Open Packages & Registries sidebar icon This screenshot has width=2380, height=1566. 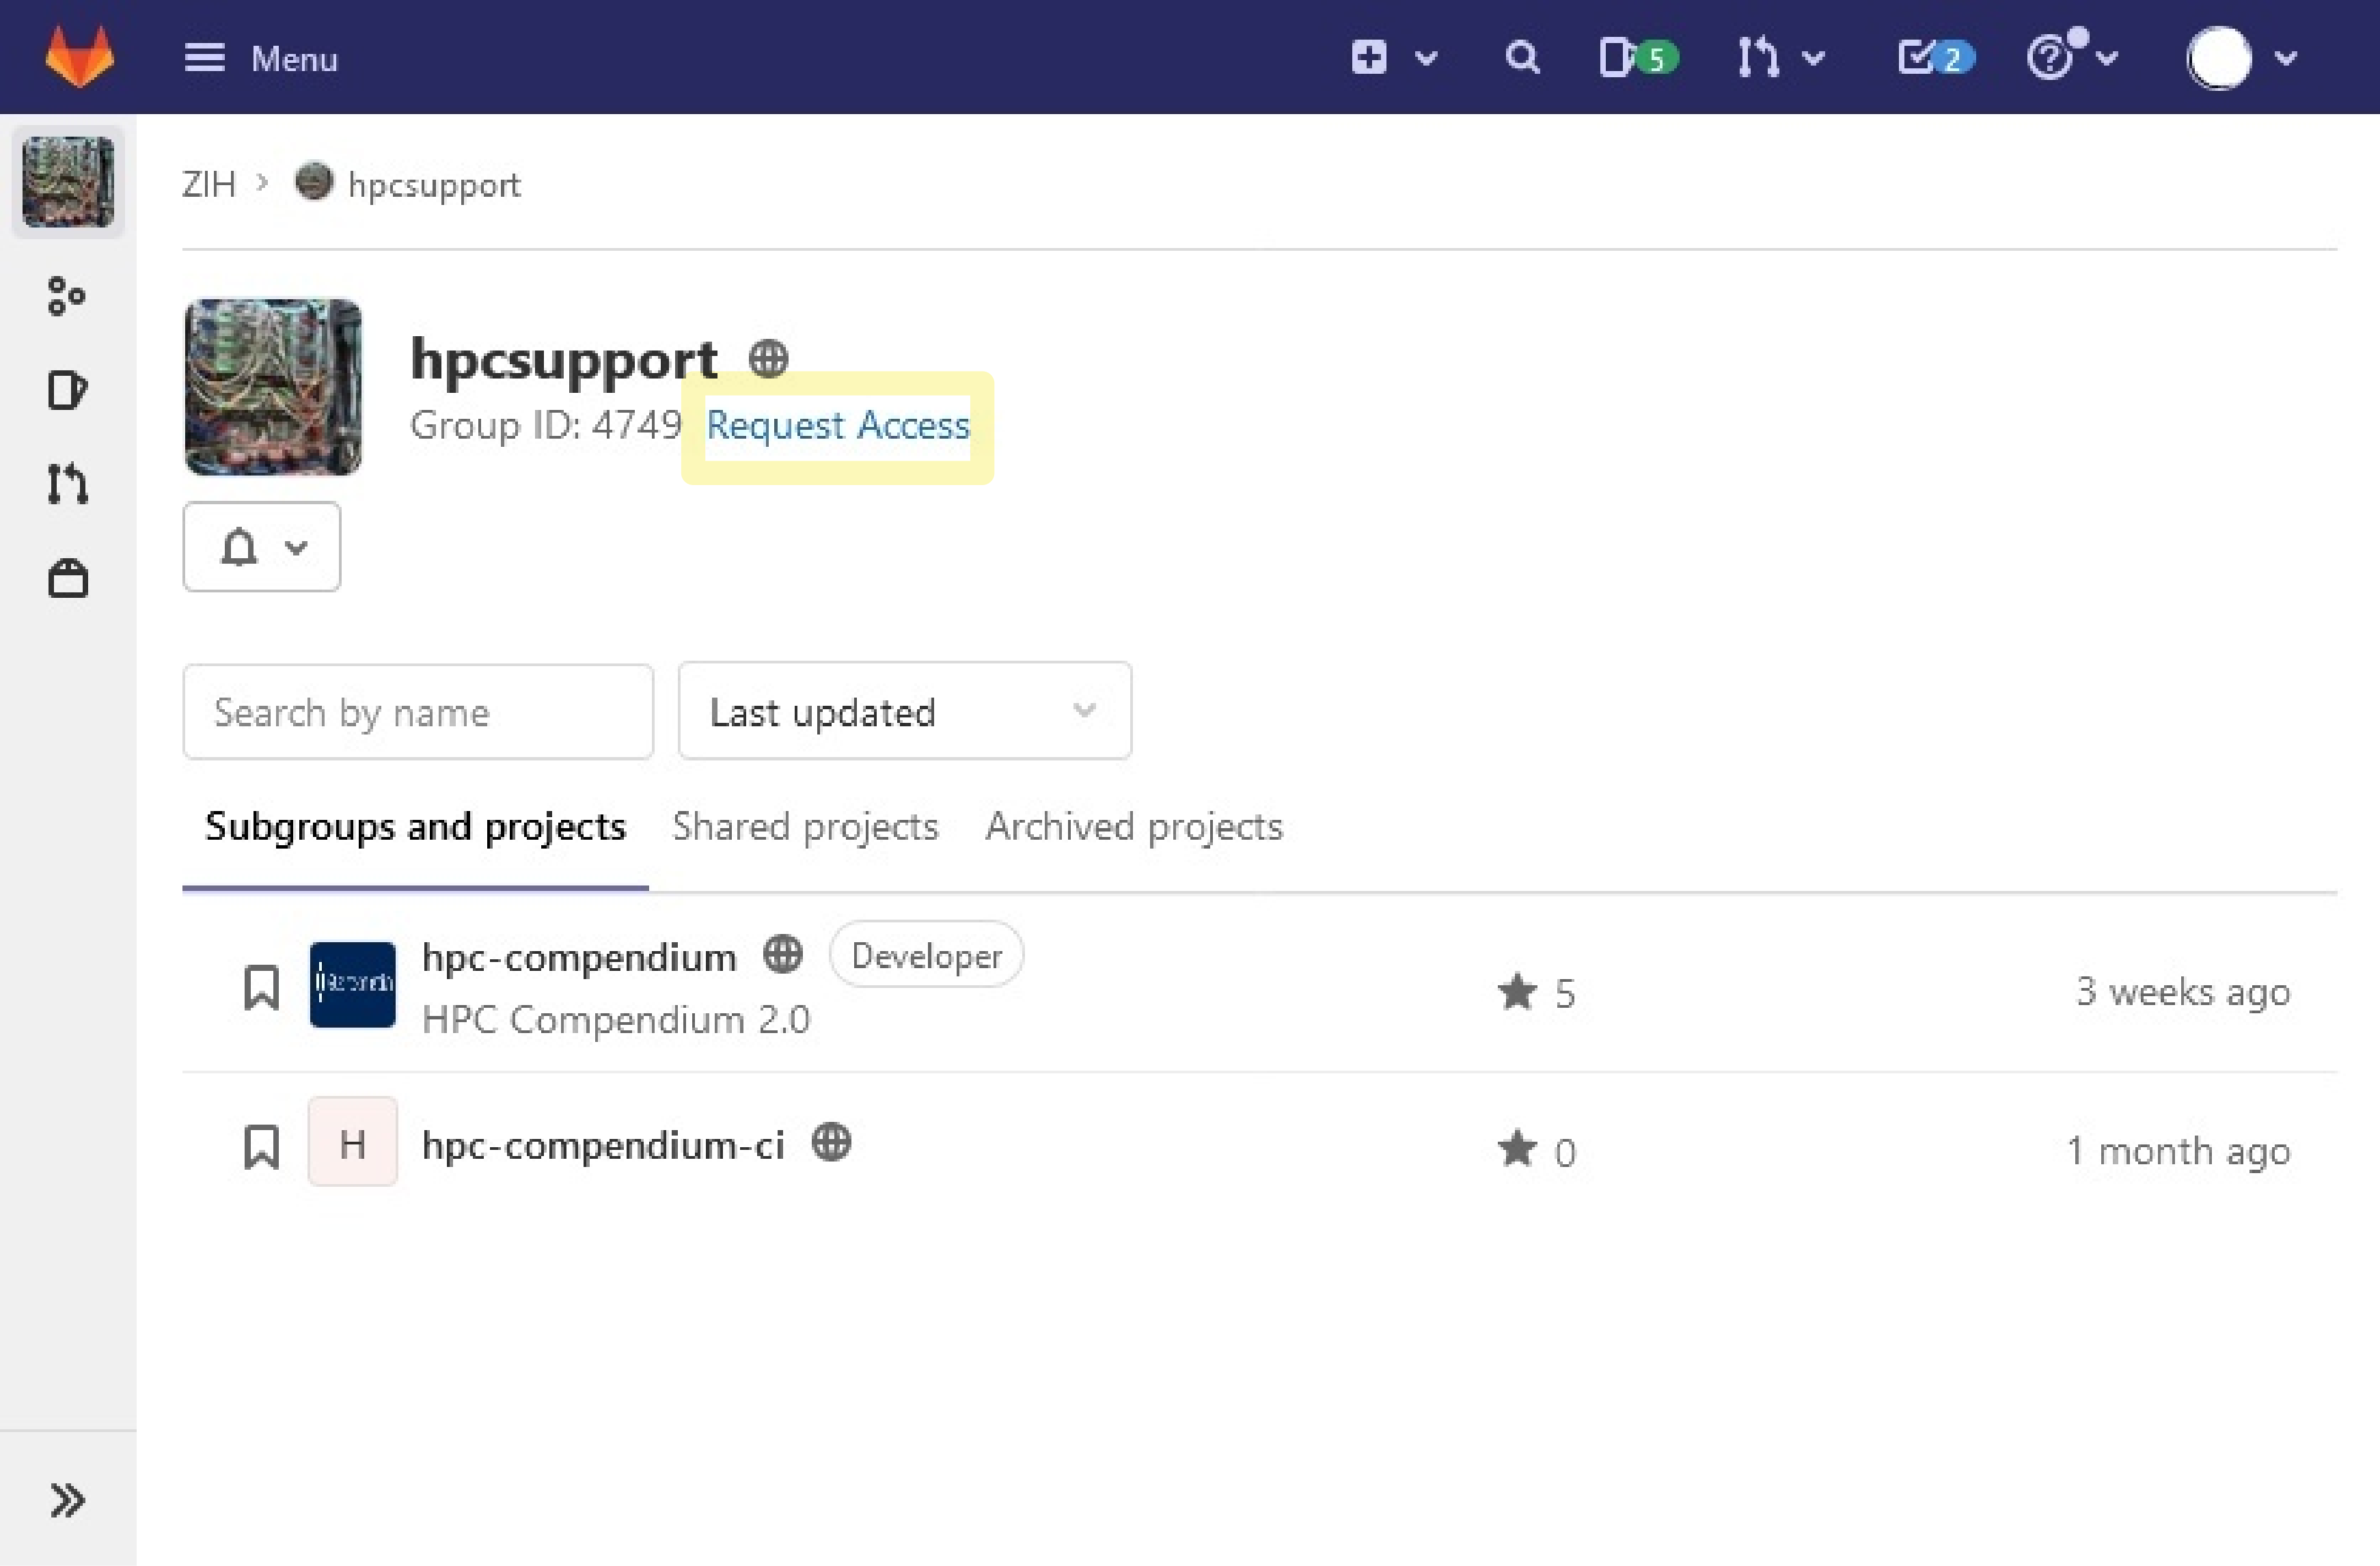68,578
